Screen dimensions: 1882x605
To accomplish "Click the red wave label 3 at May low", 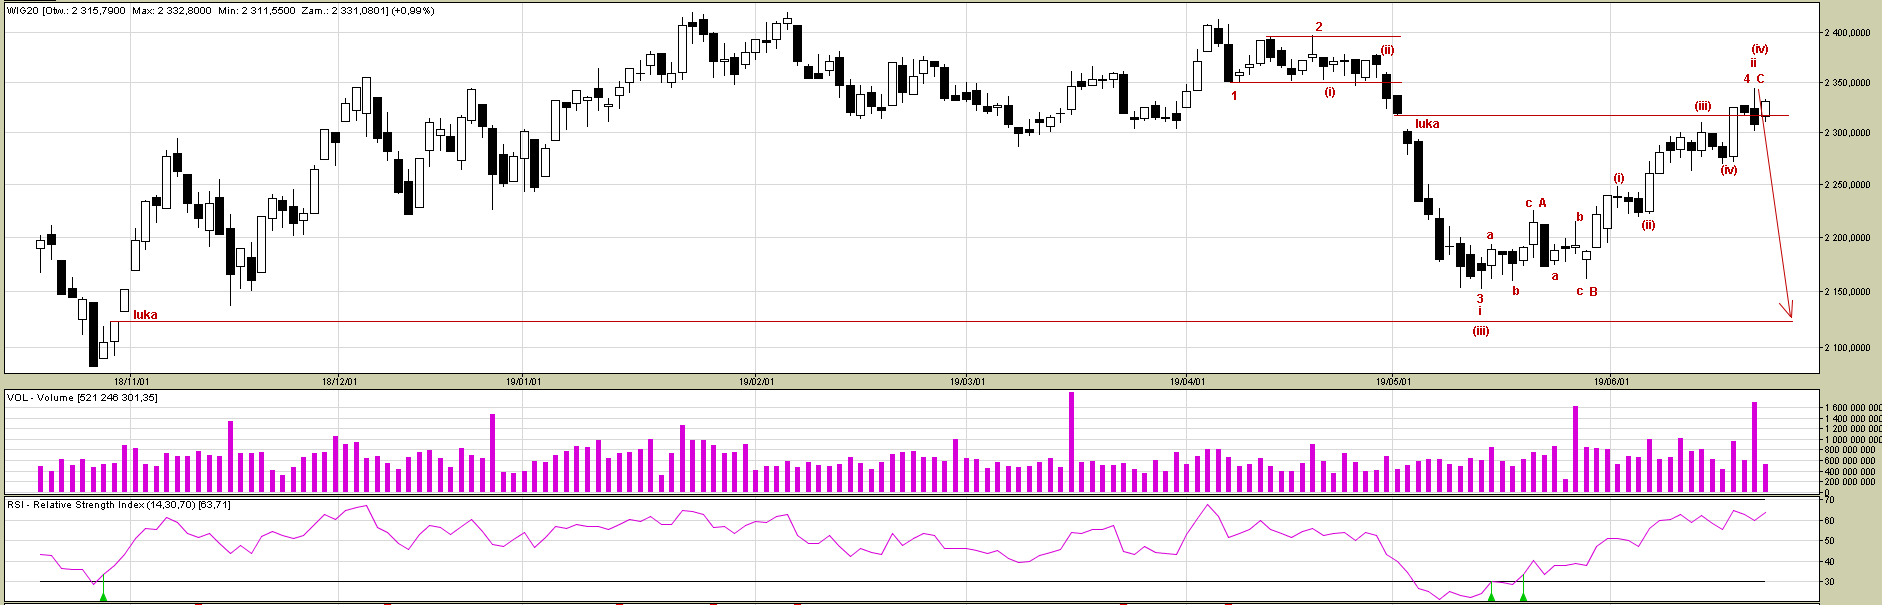I will click(1480, 299).
